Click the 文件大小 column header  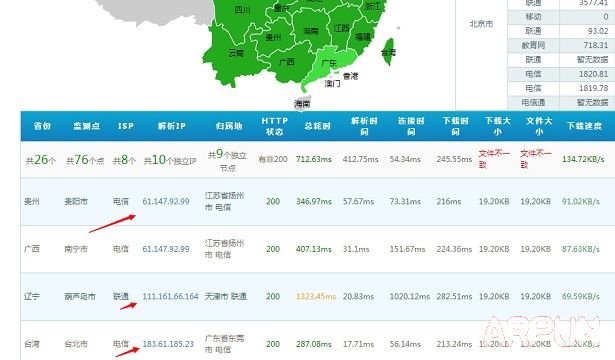(x=539, y=126)
